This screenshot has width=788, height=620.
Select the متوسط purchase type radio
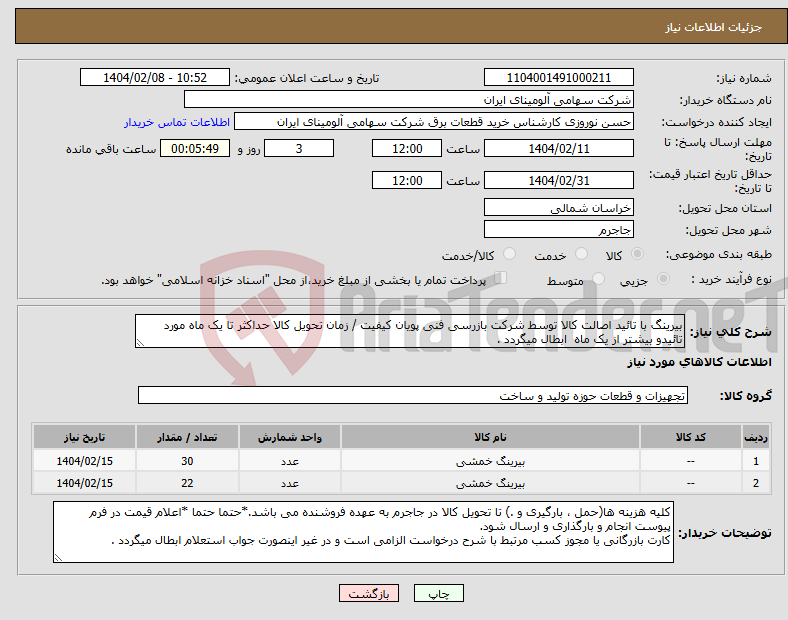598,279
